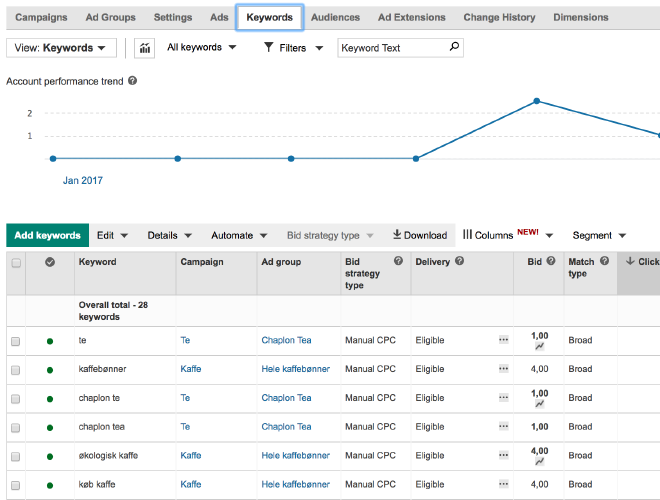Open the Hele kaffebønner ad group link in the kaffebønner row

pyautogui.click(x=295, y=369)
